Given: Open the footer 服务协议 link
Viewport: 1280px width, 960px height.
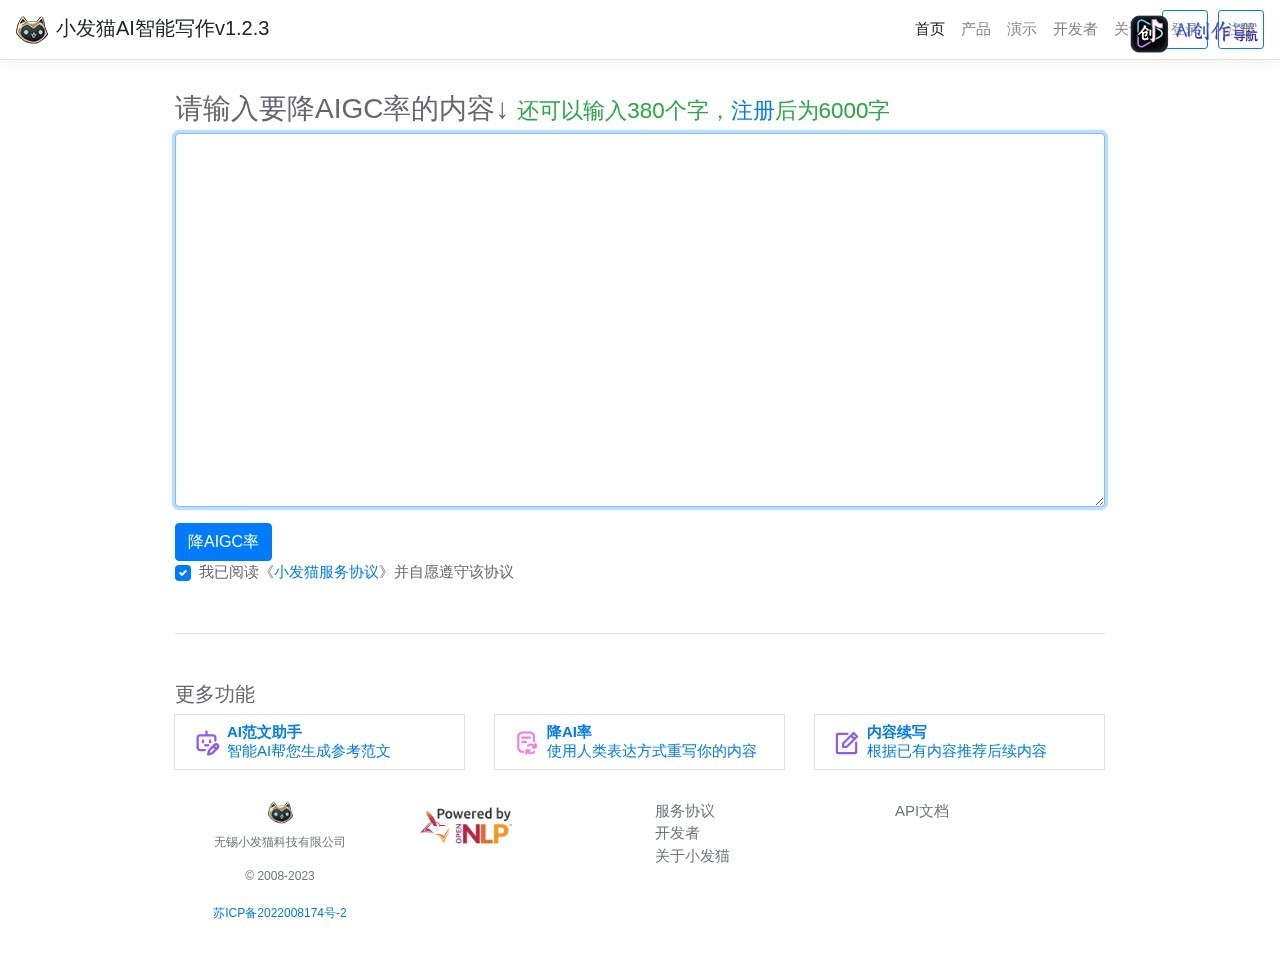Looking at the screenshot, I should tap(685, 811).
